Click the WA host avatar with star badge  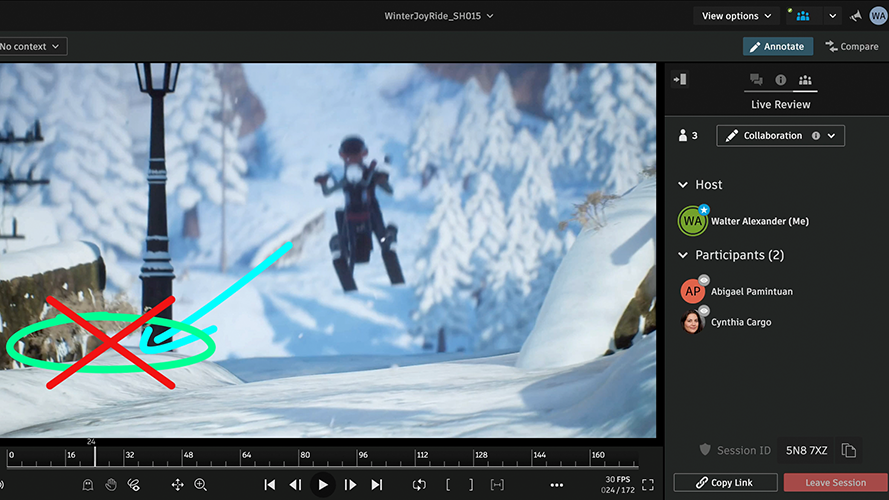tap(692, 221)
